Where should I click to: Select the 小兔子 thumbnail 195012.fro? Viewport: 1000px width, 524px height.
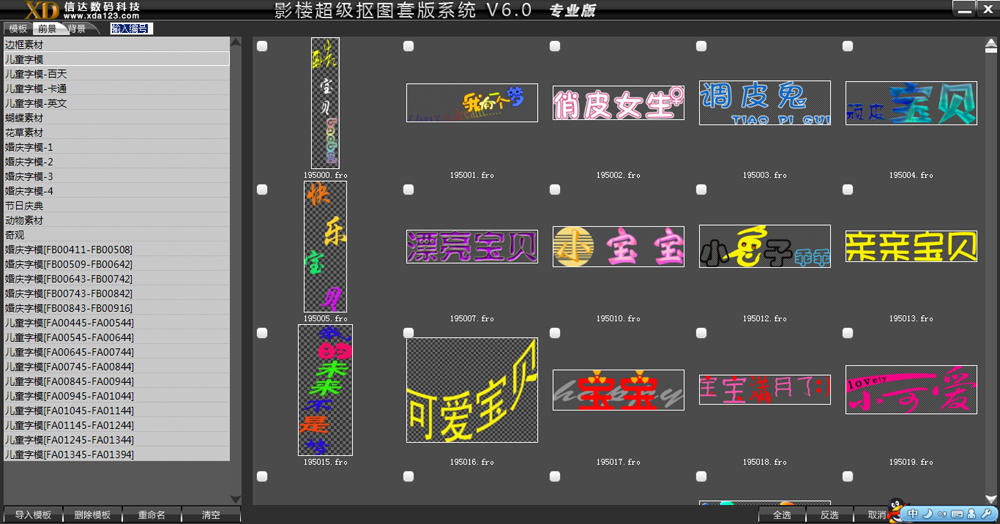tap(765, 246)
